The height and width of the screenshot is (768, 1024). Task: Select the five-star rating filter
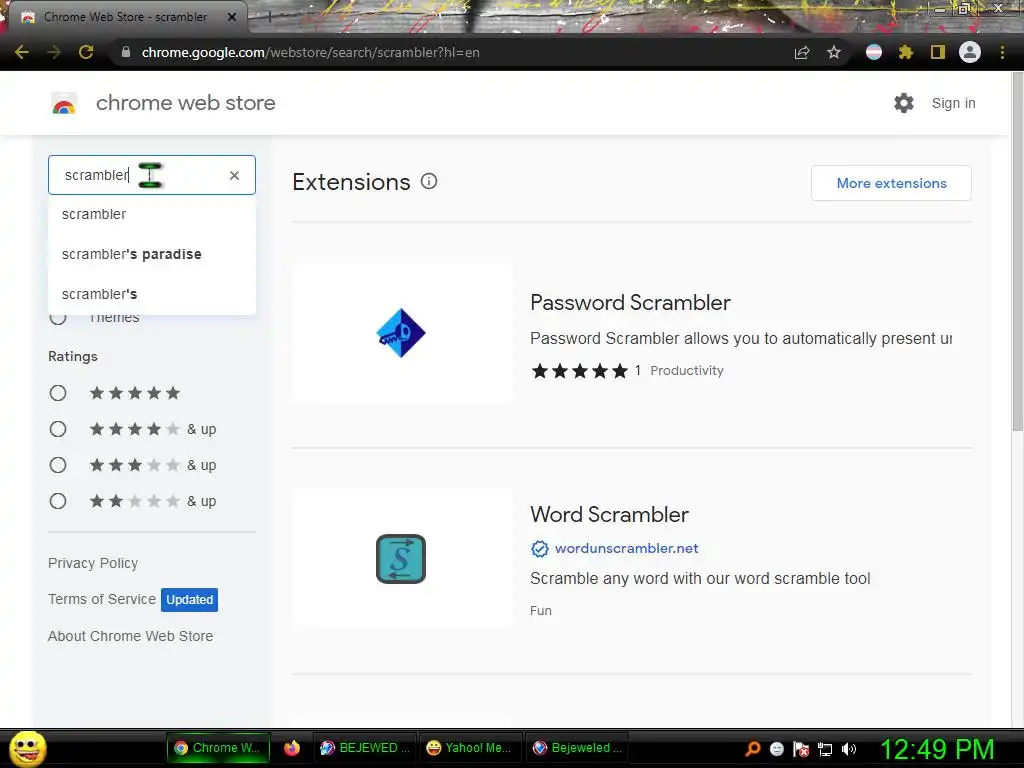coord(58,393)
